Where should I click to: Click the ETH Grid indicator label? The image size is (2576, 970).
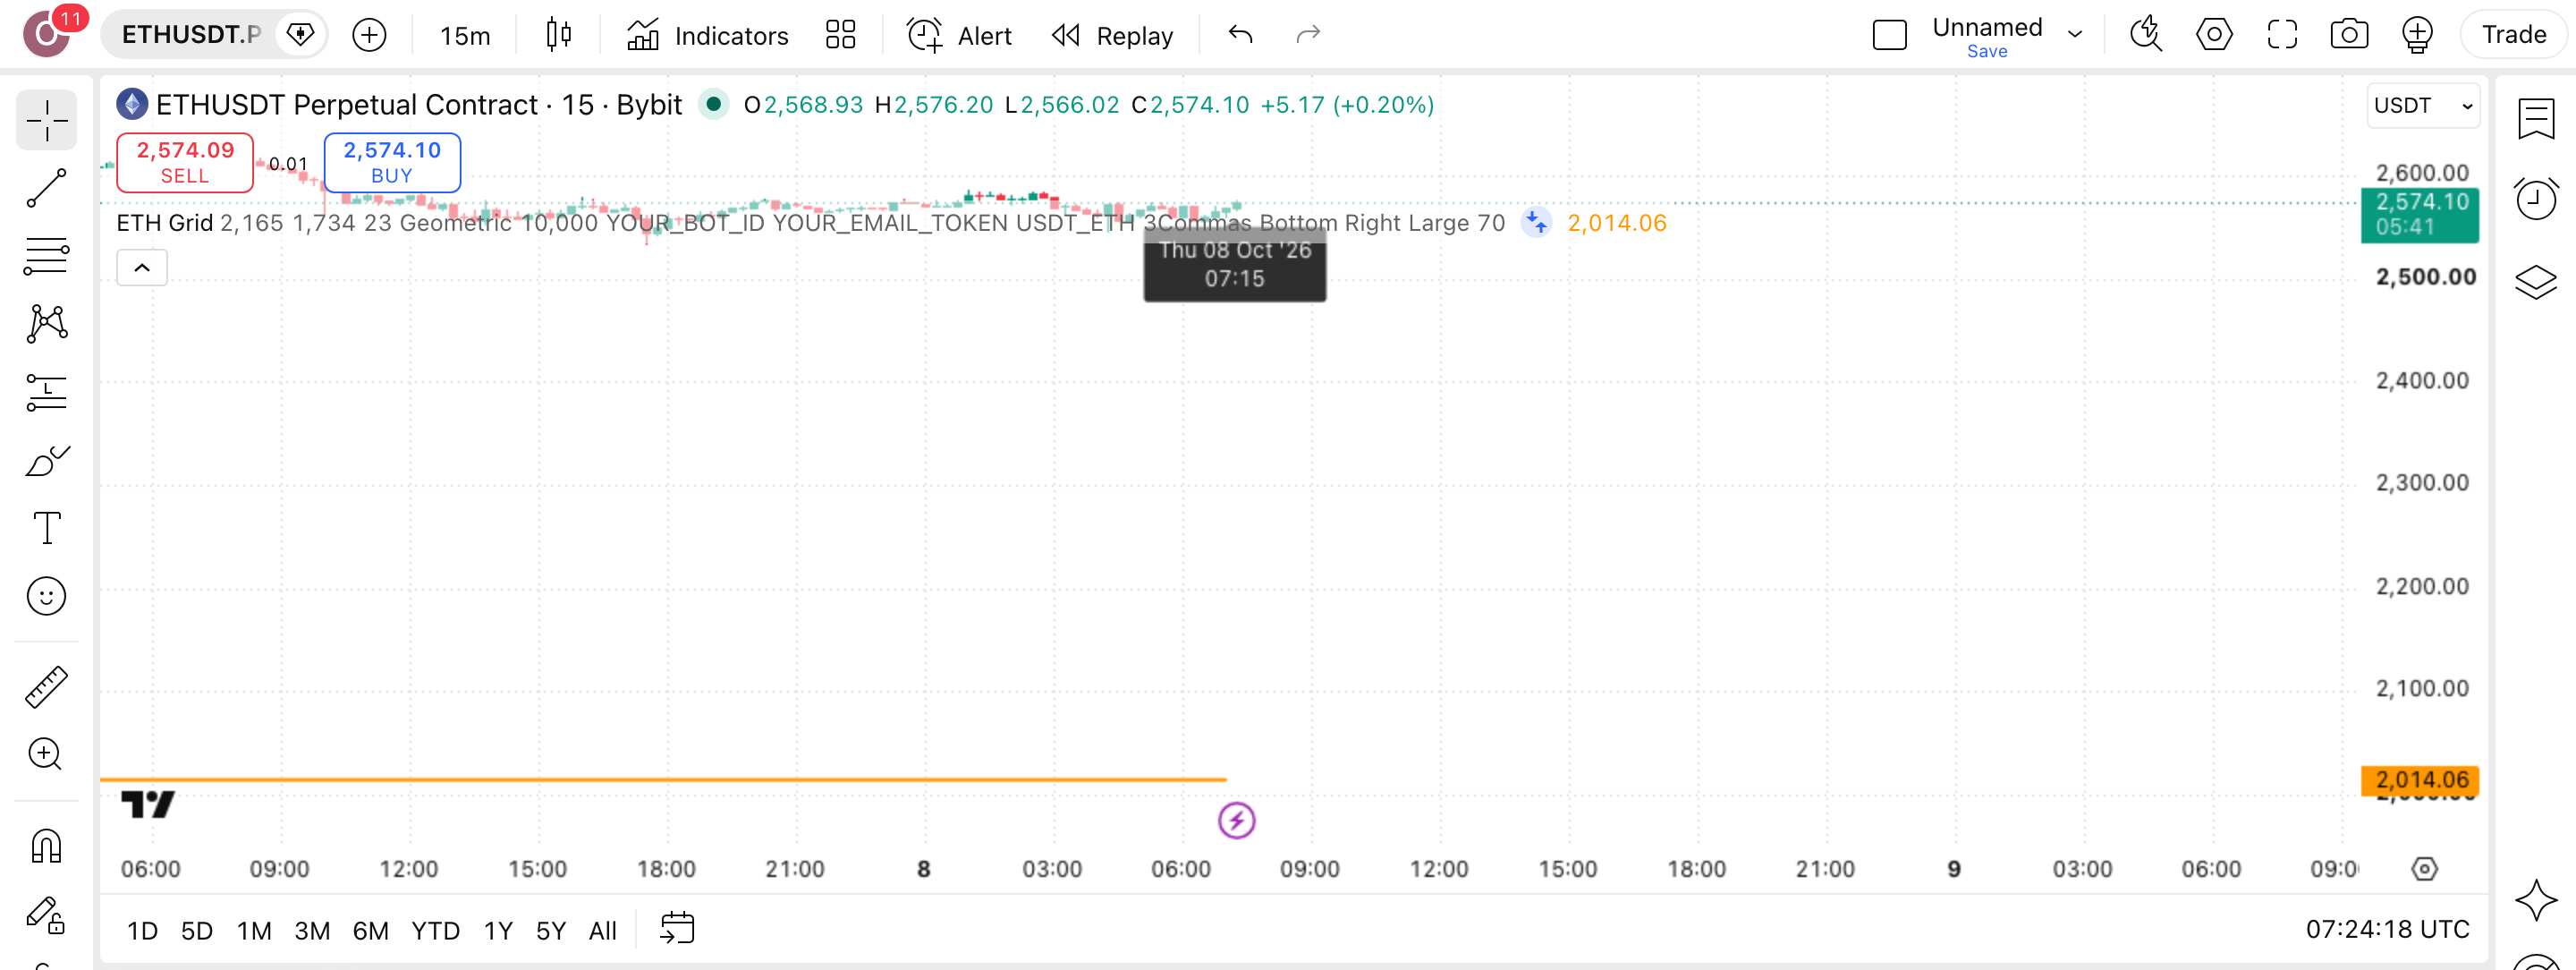coord(165,223)
